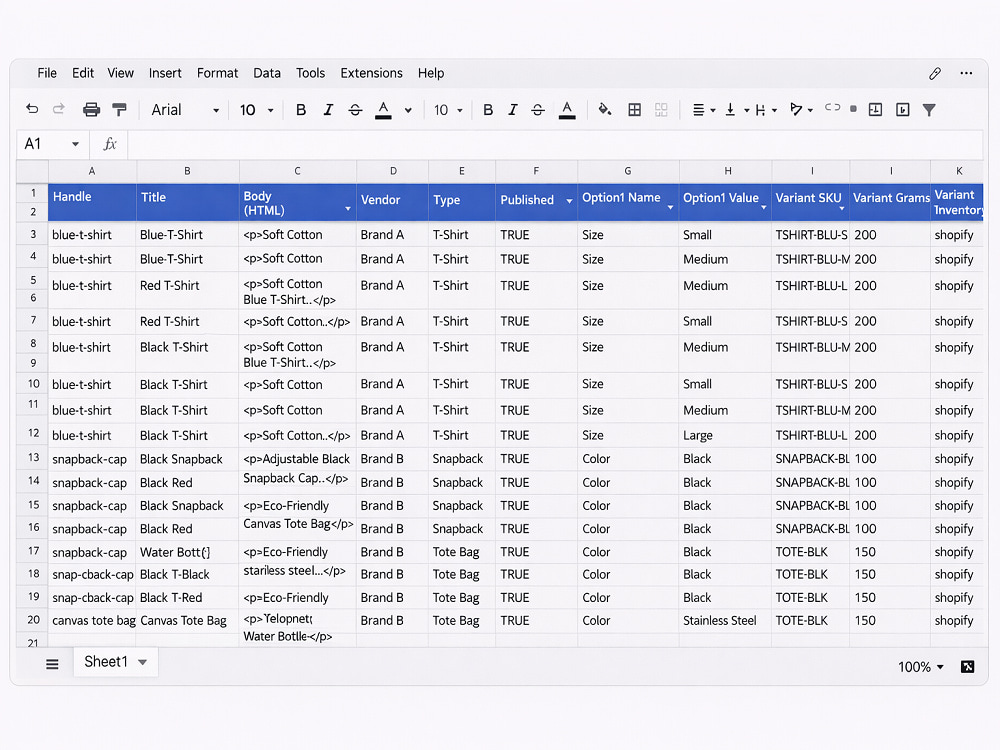Viewport: 1000px width, 750px height.
Task: Click the Merge cells icon
Action: [661, 110]
